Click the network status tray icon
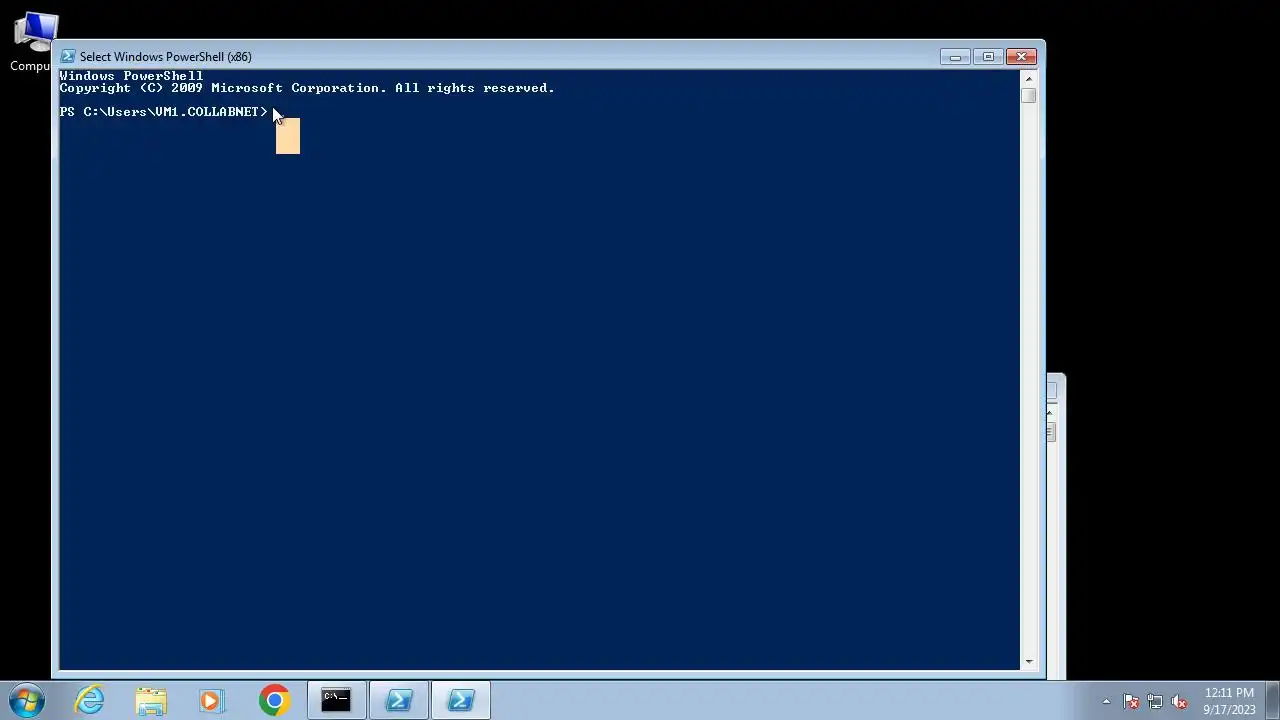The height and width of the screenshot is (720, 1280). coord(1155,701)
